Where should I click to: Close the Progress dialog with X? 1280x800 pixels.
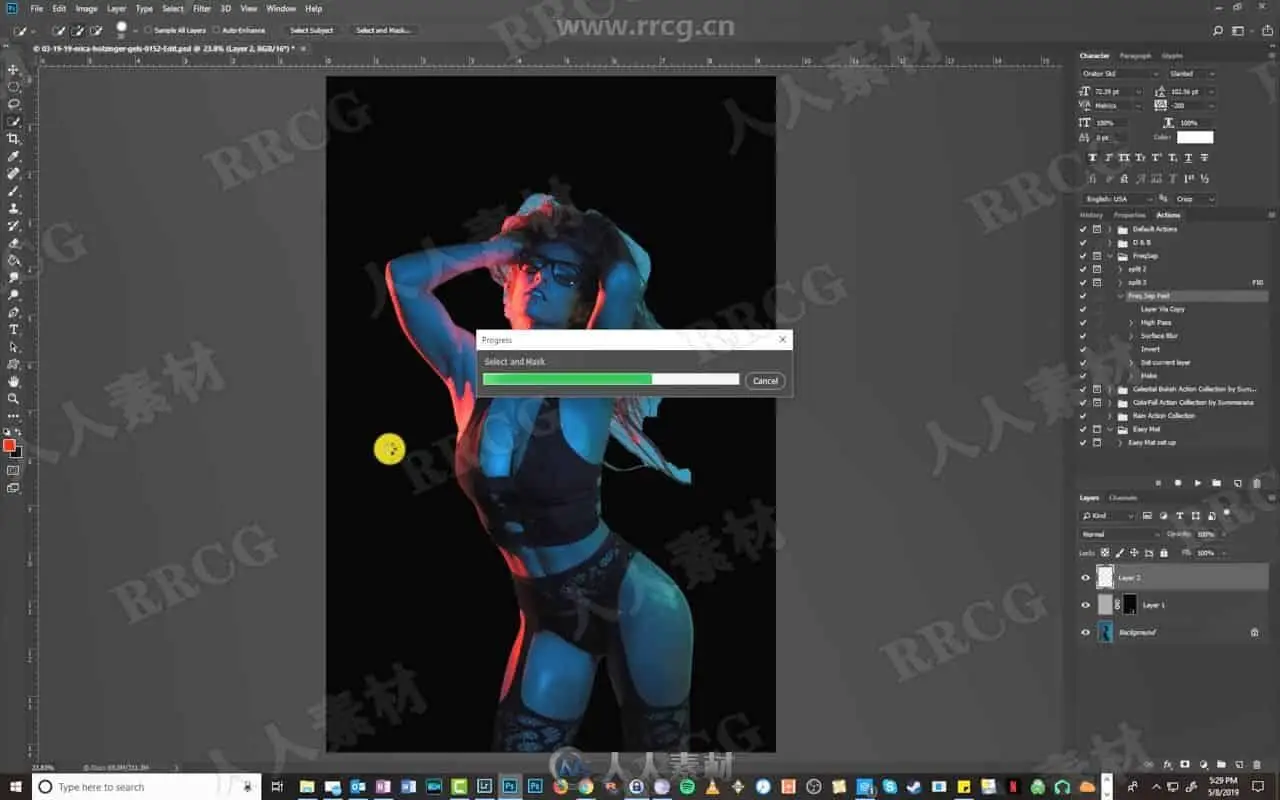pos(782,340)
